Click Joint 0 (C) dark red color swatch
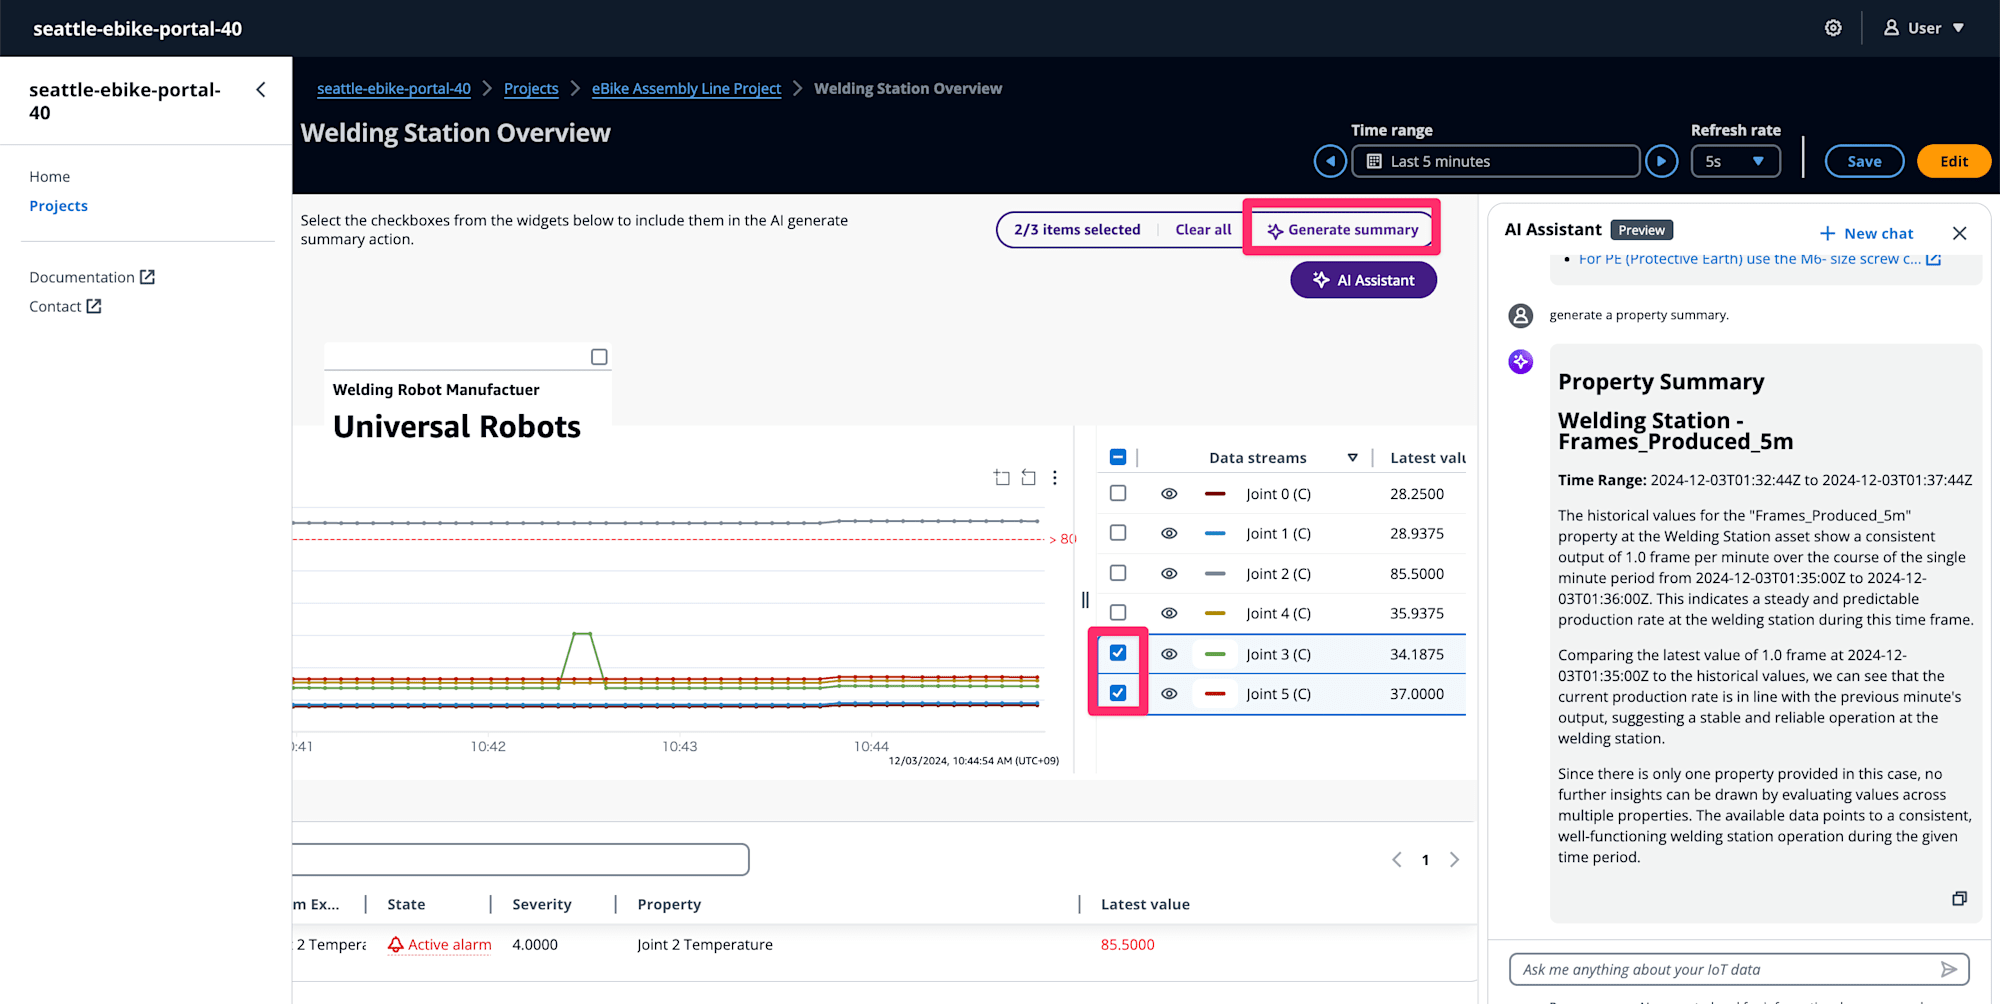This screenshot has width=2000, height=1004. tap(1215, 494)
